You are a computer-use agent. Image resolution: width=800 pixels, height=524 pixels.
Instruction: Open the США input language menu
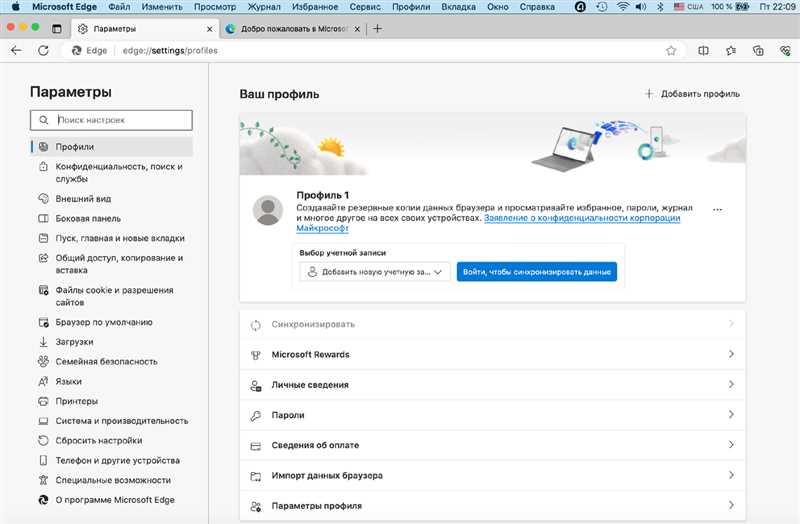[688, 7]
